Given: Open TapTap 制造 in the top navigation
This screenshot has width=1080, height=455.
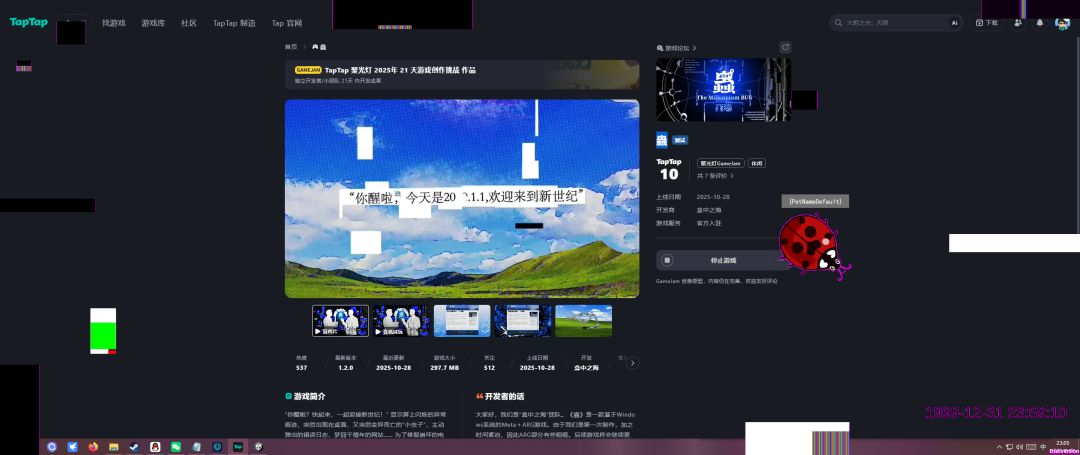Looking at the screenshot, I should tap(234, 23).
